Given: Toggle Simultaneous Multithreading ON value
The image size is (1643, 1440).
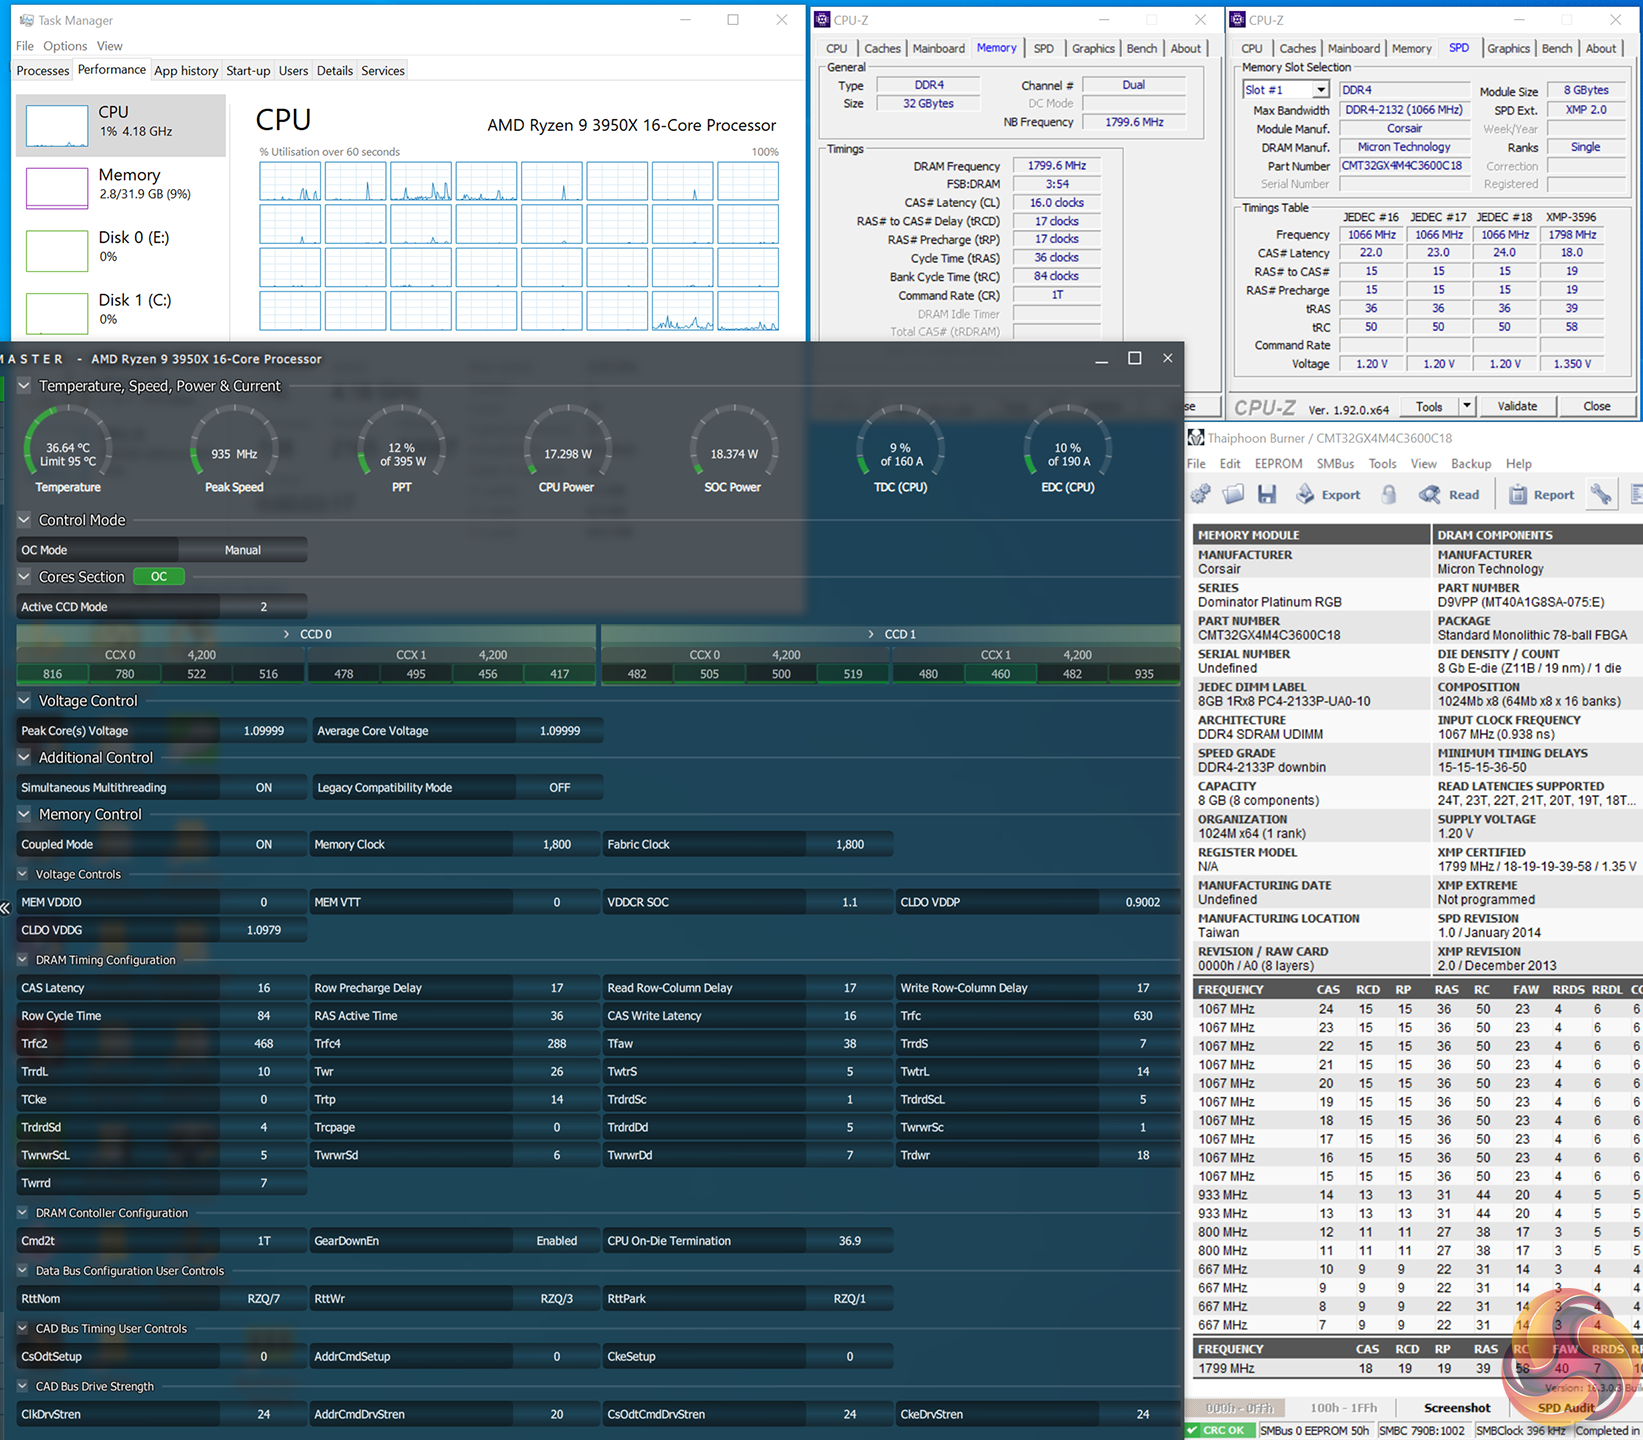Looking at the screenshot, I should point(263,788).
